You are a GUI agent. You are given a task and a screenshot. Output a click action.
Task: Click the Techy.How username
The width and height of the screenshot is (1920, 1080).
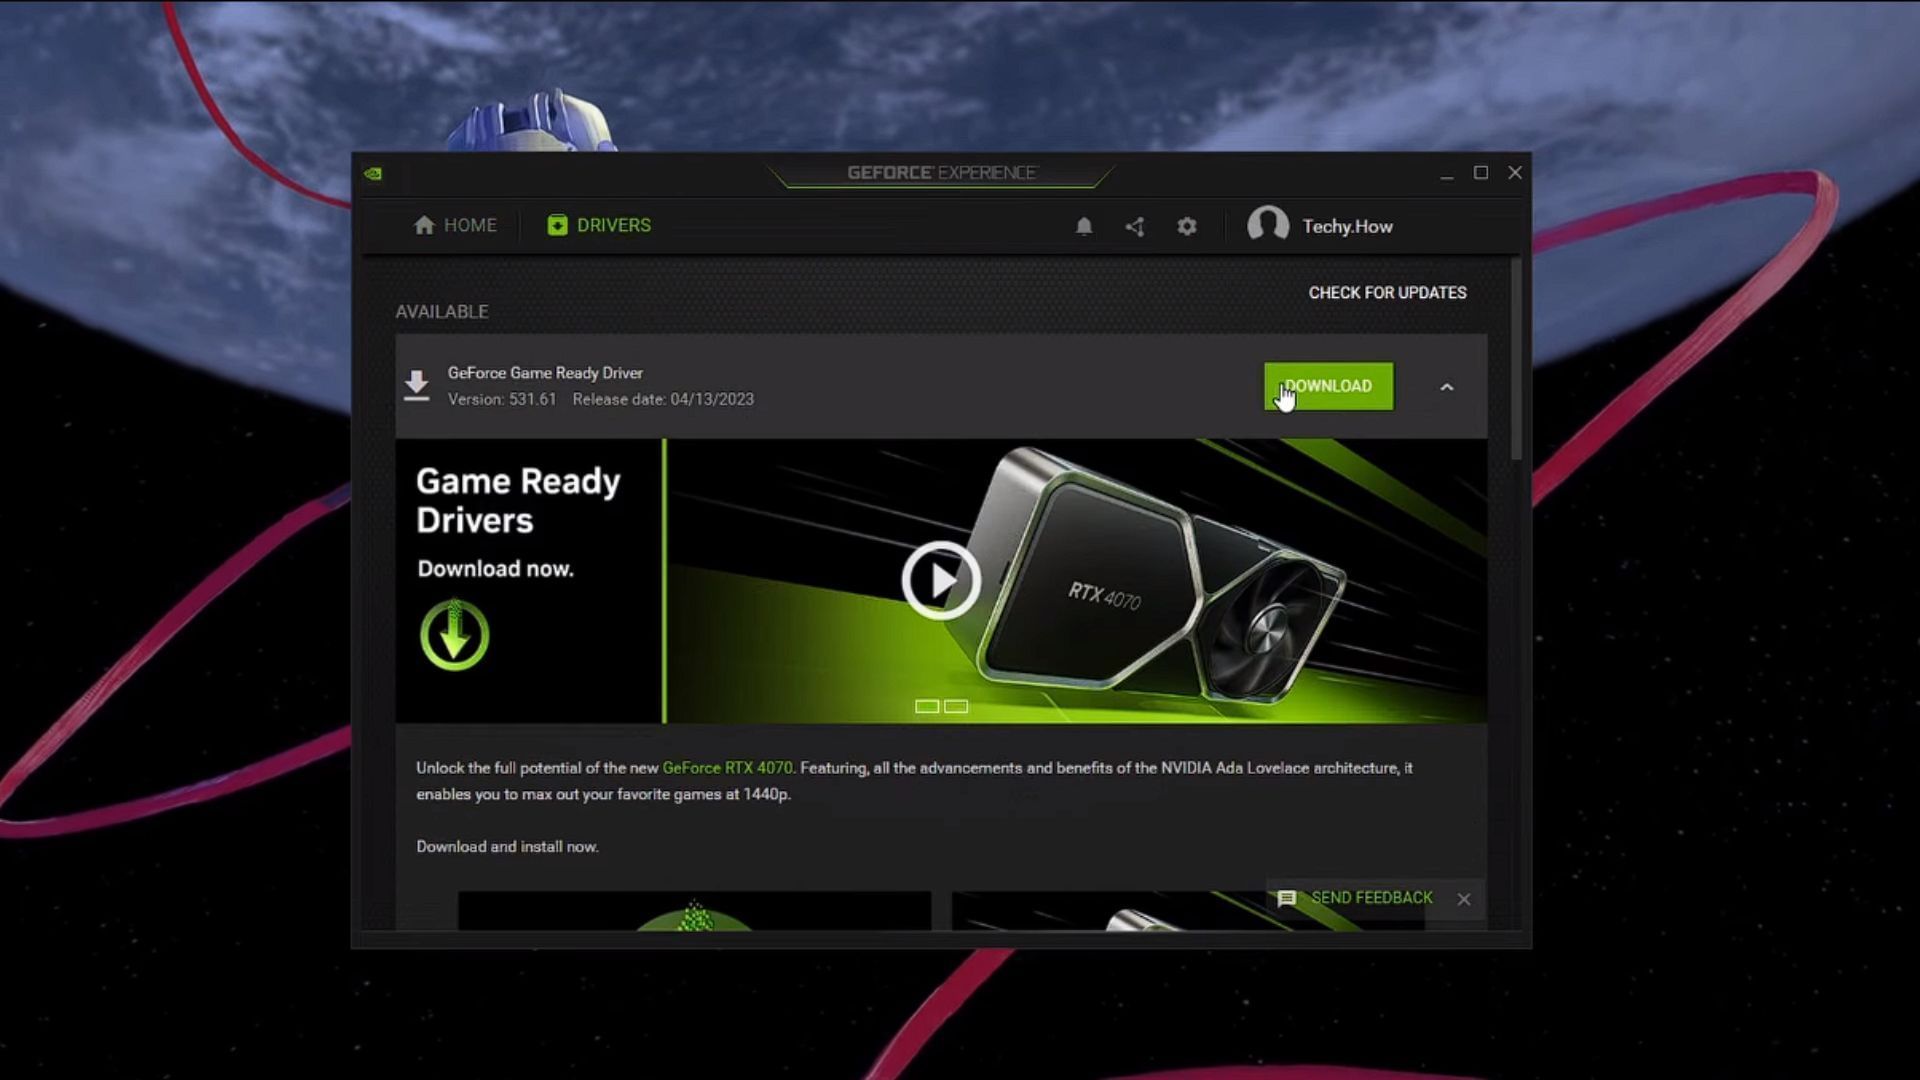(x=1347, y=227)
